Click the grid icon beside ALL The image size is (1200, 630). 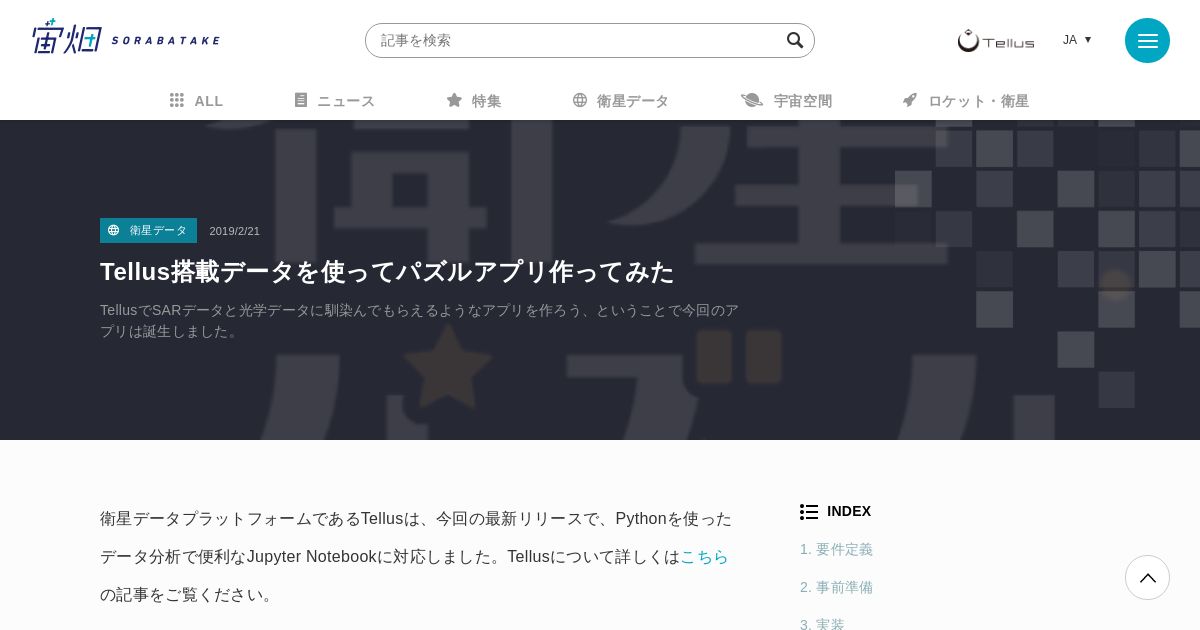(x=177, y=100)
